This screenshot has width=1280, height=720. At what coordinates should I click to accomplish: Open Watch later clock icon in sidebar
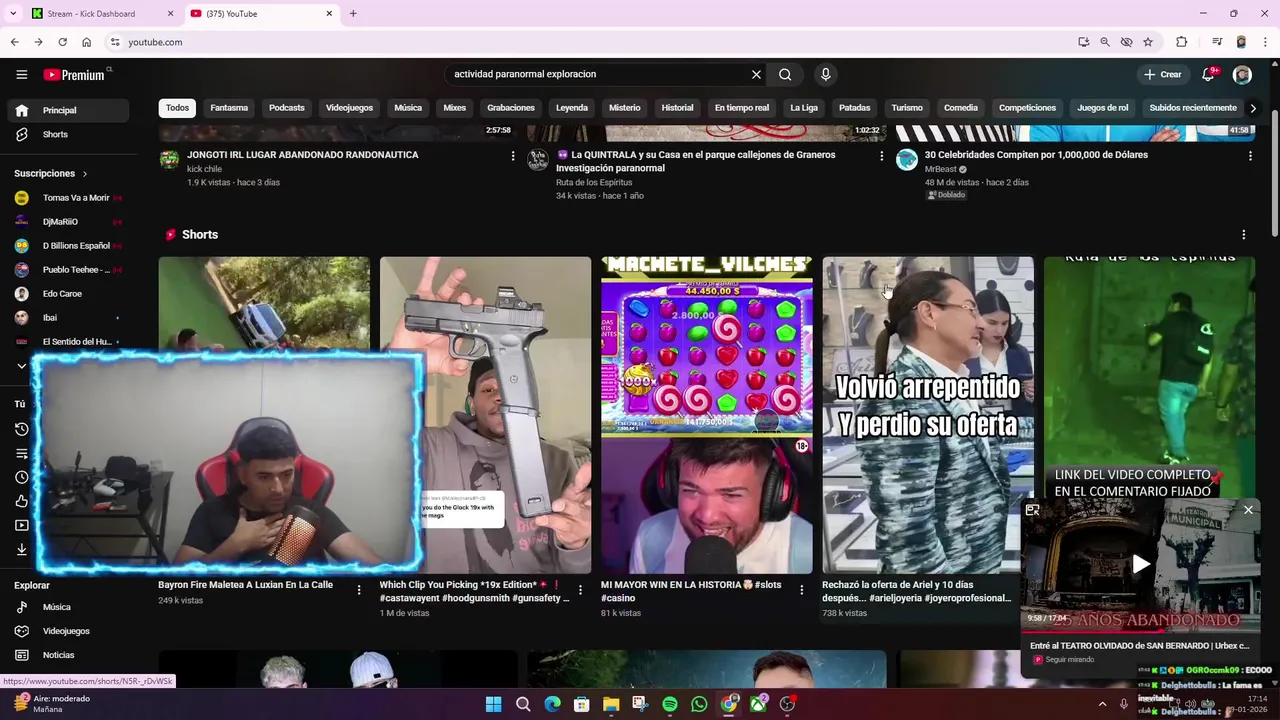tap(22, 477)
